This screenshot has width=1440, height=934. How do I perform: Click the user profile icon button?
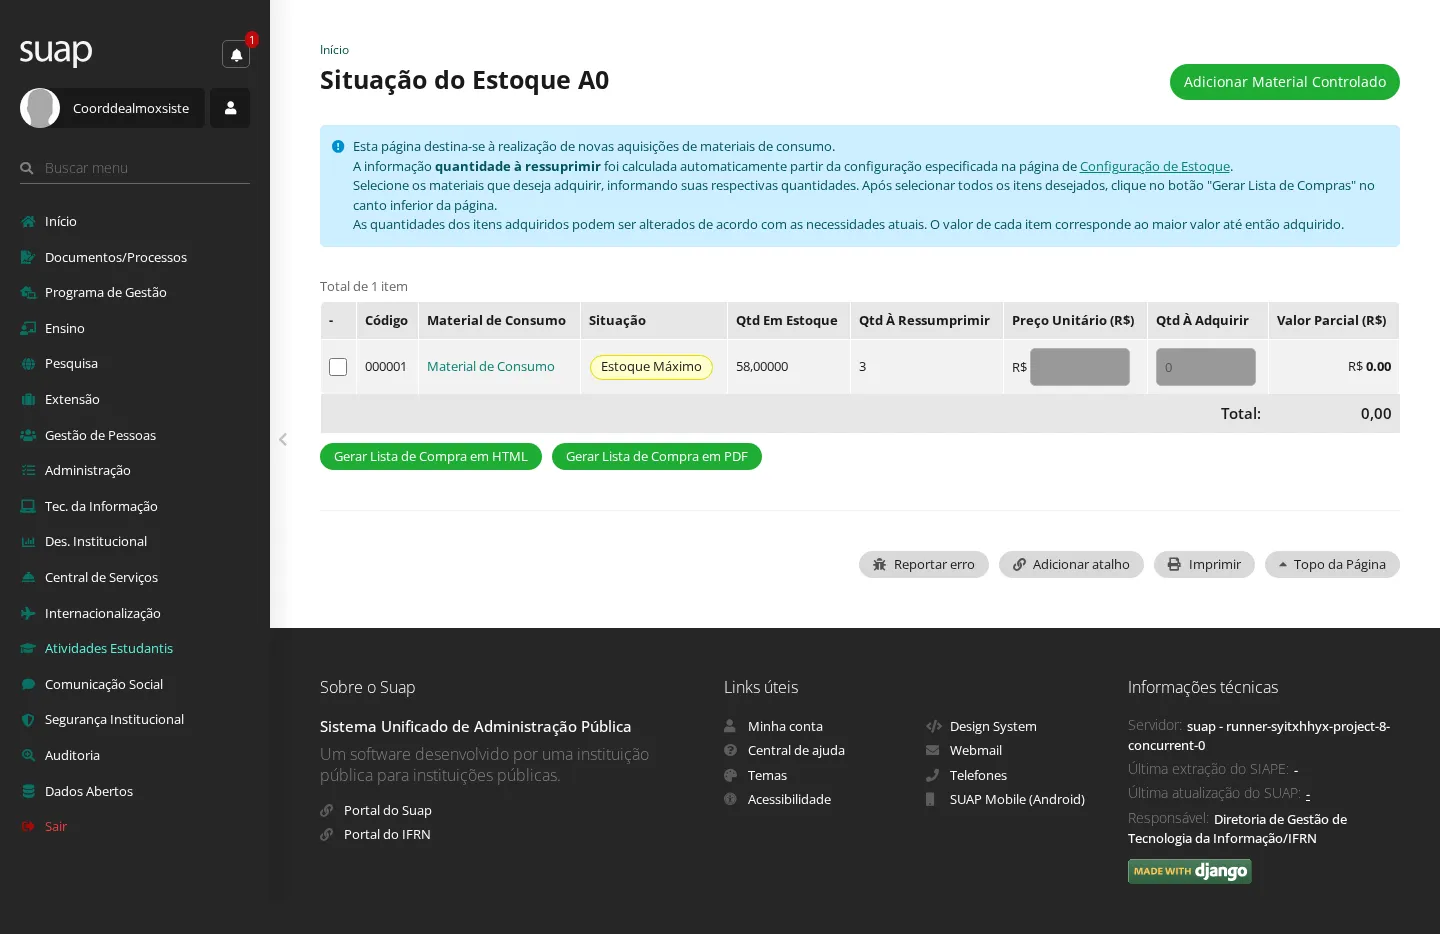[x=230, y=108]
